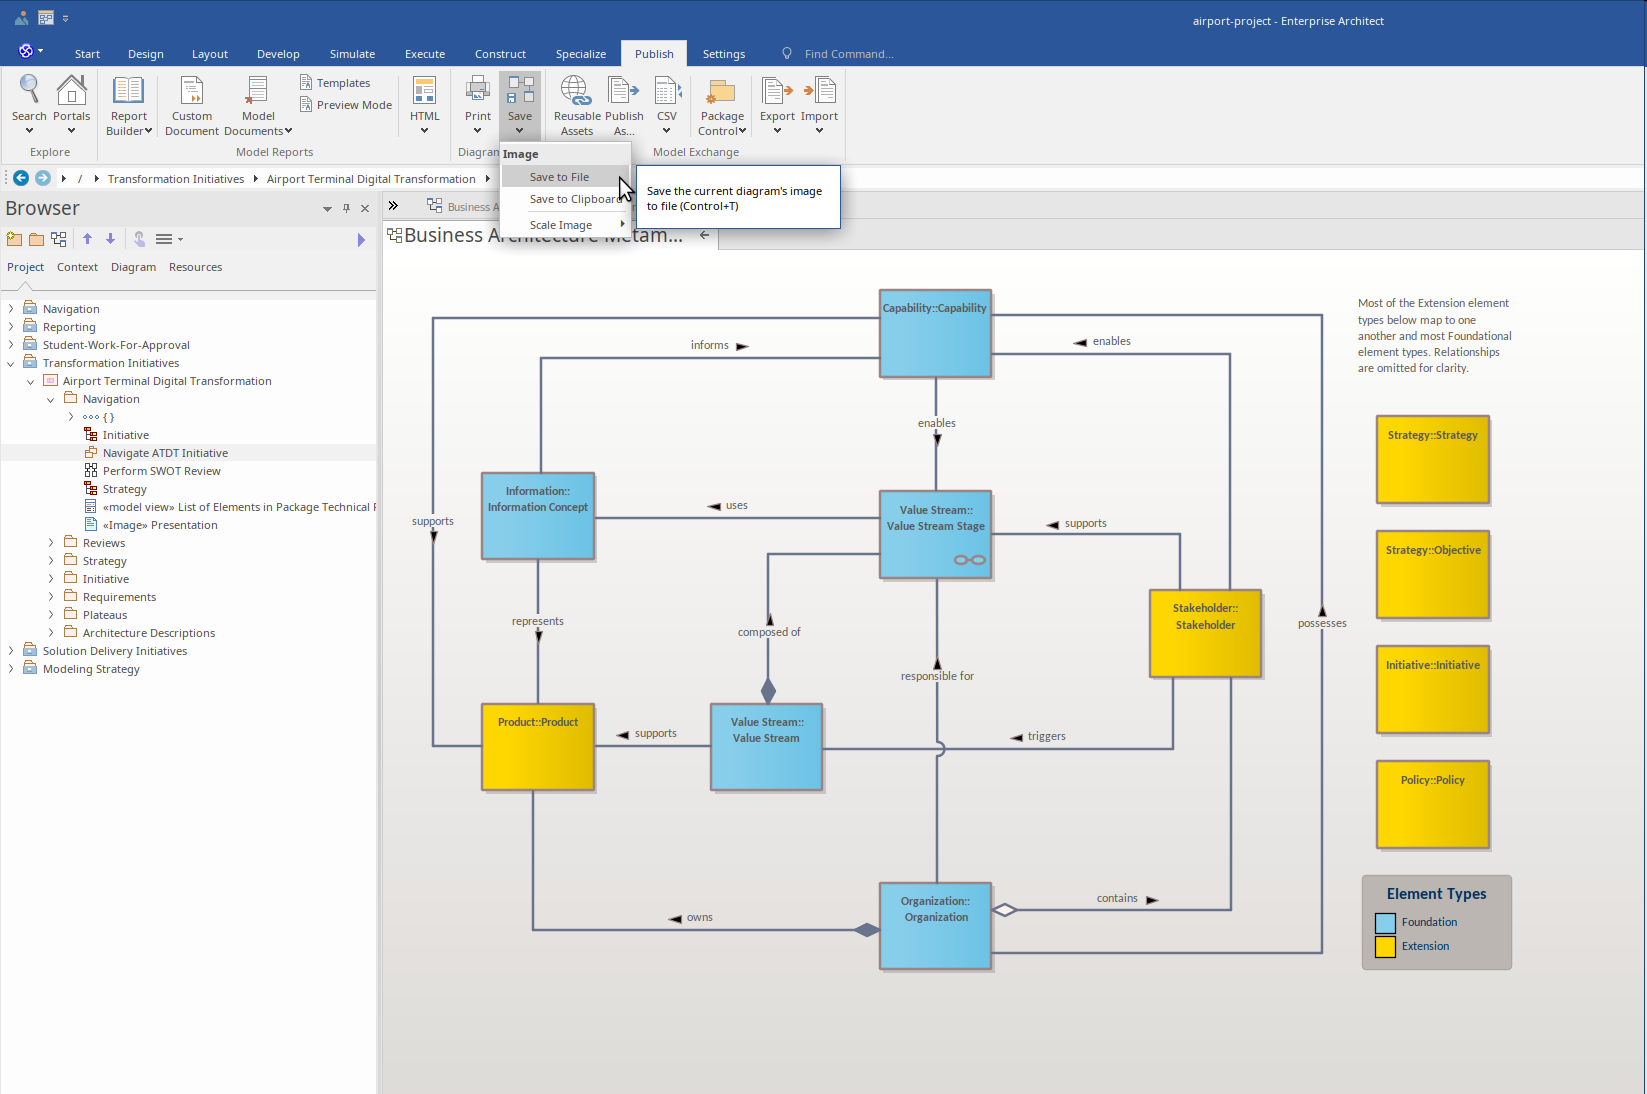This screenshot has height=1094, width=1647.
Task: Click the diagram tab back arrow
Action: pos(705,235)
